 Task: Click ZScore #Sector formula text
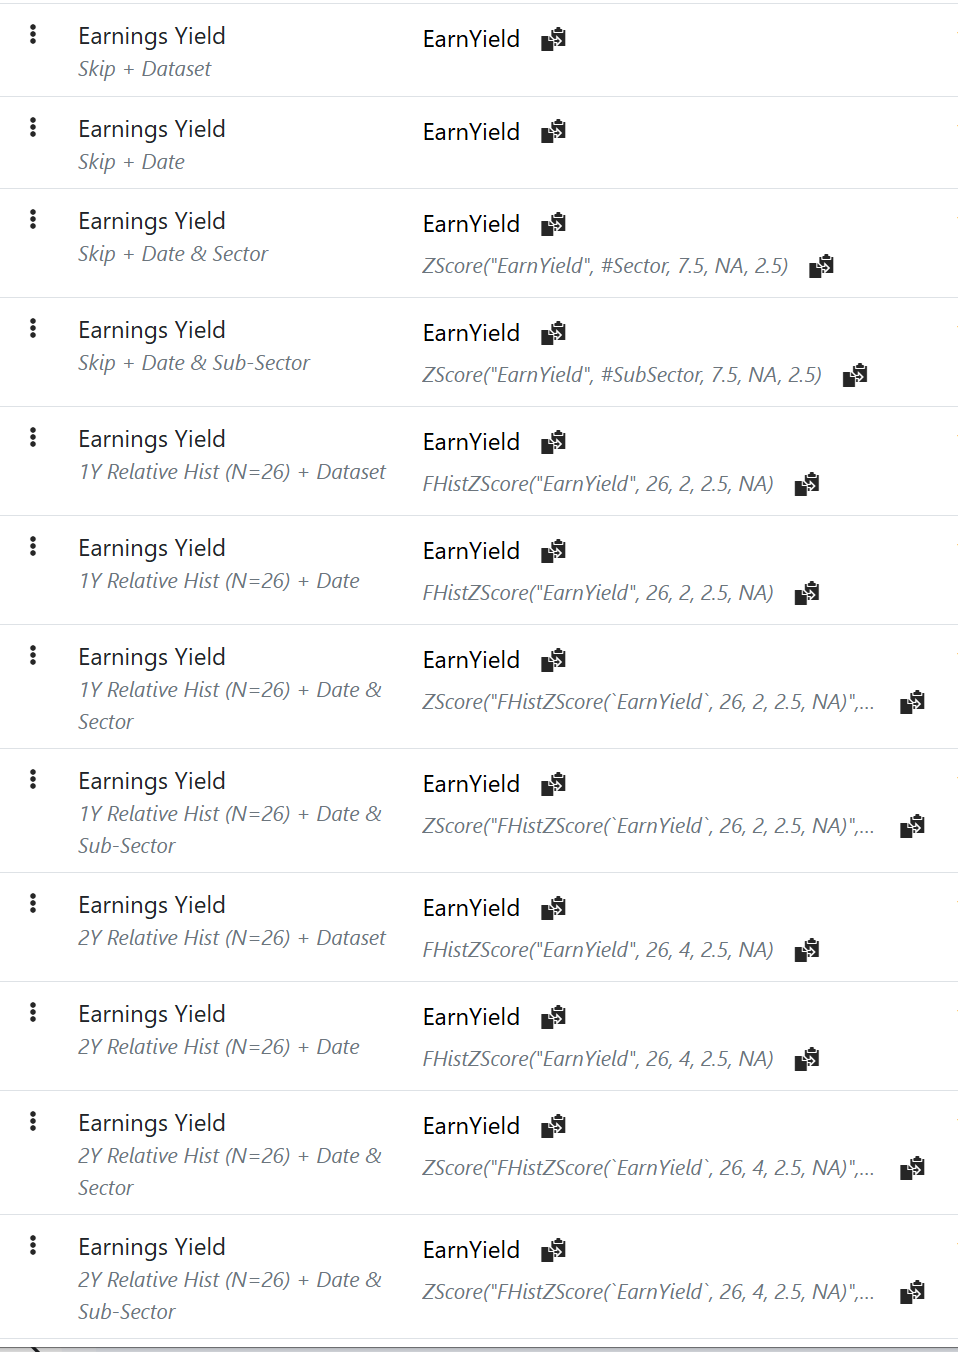(605, 266)
